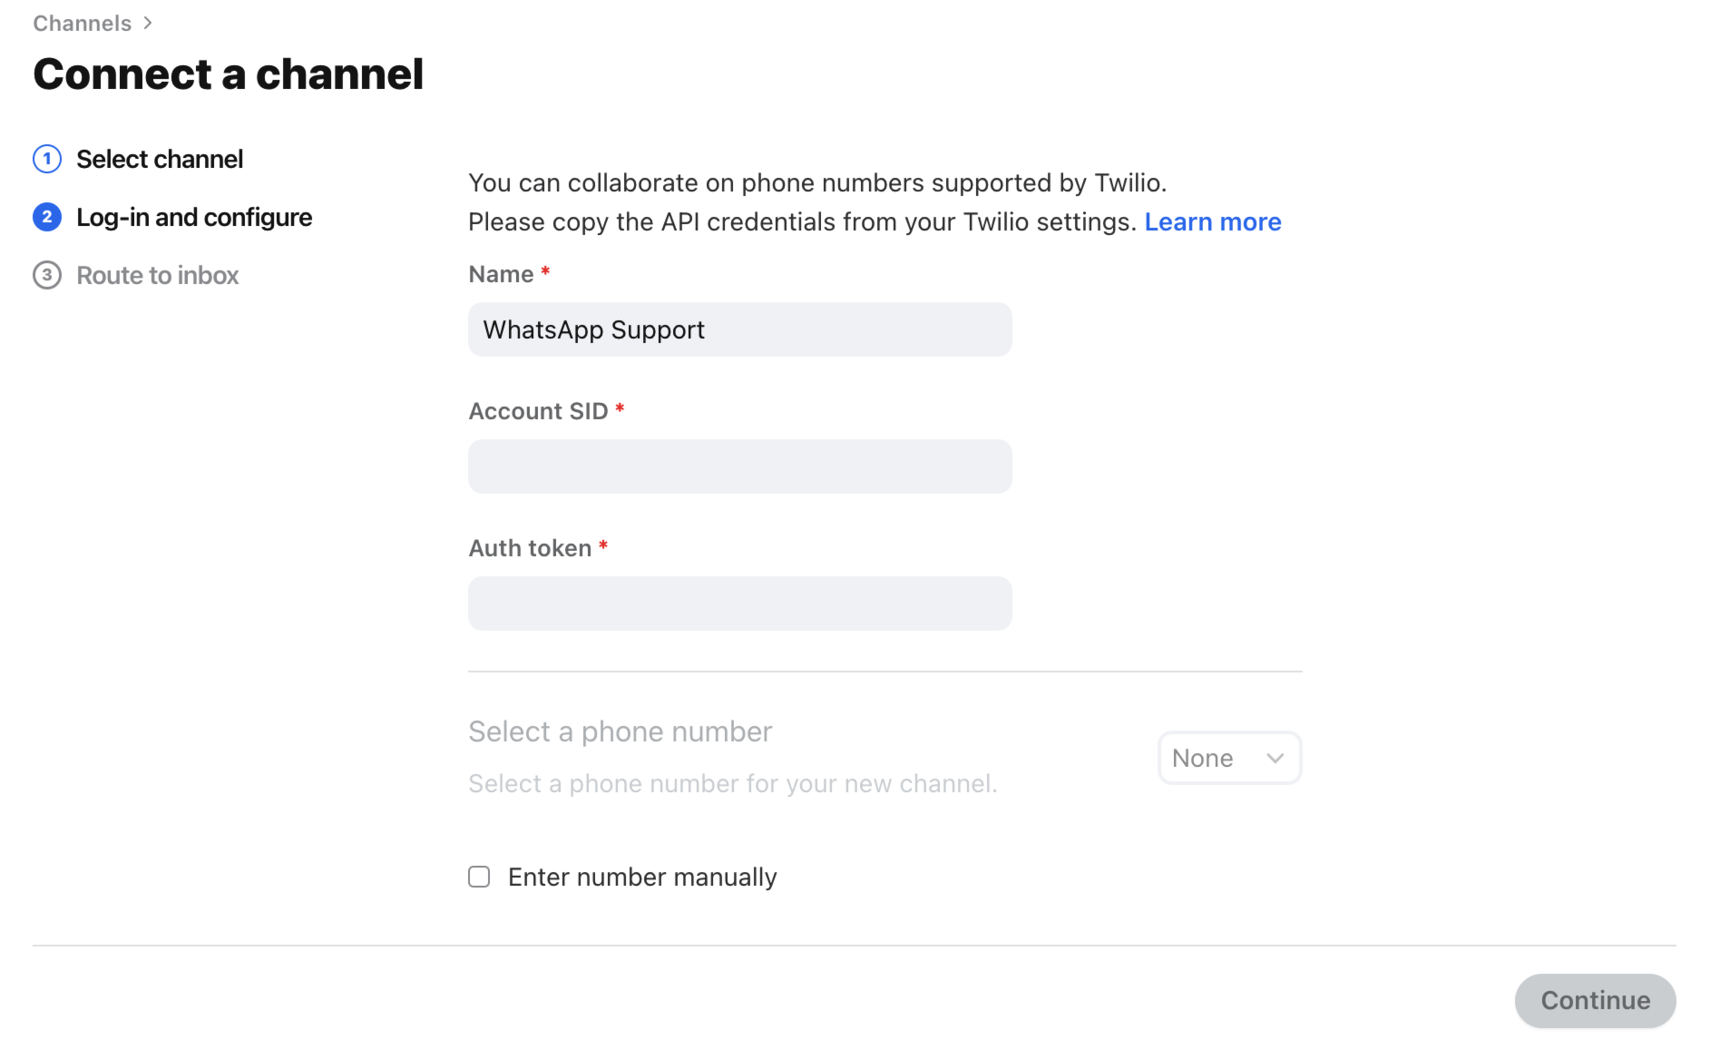Select the Select channel step label
This screenshot has width=1720, height=1040.
[x=159, y=158]
